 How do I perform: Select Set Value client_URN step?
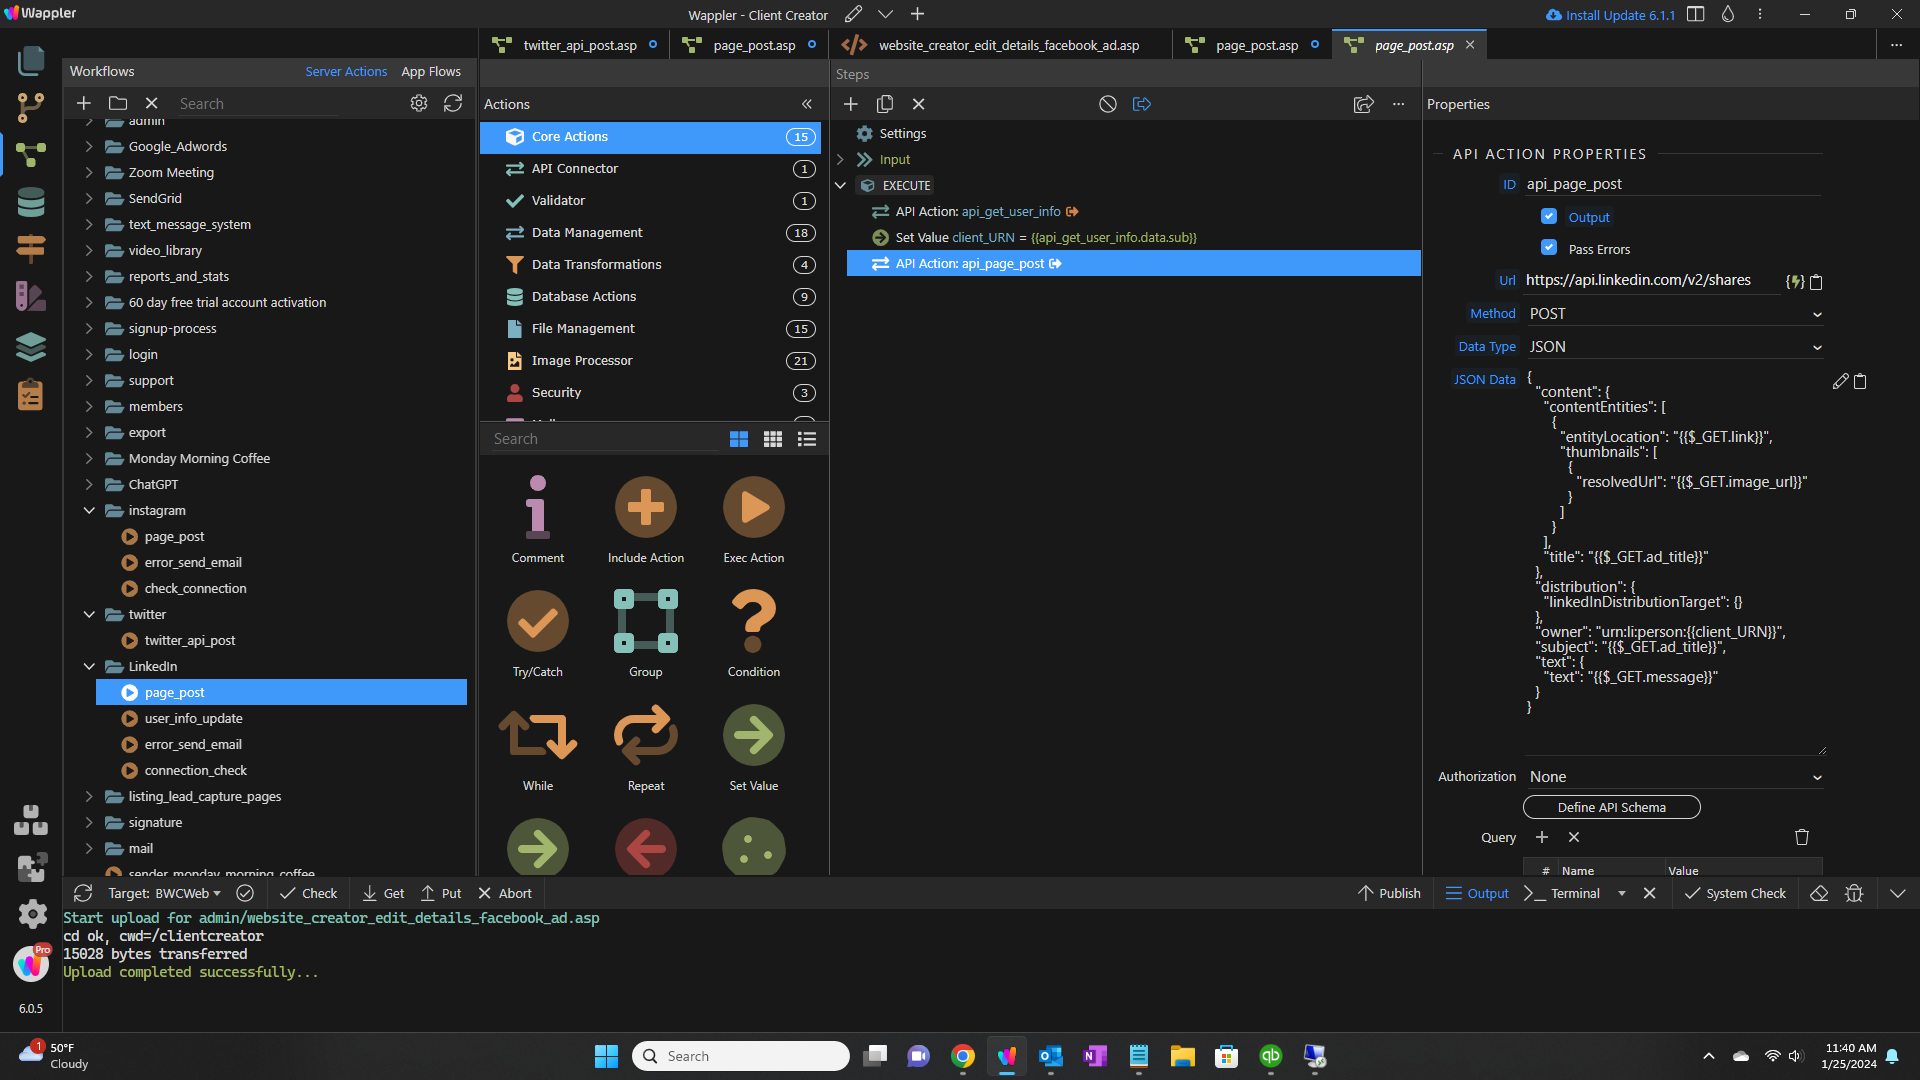pyautogui.click(x=1035, y=237)
